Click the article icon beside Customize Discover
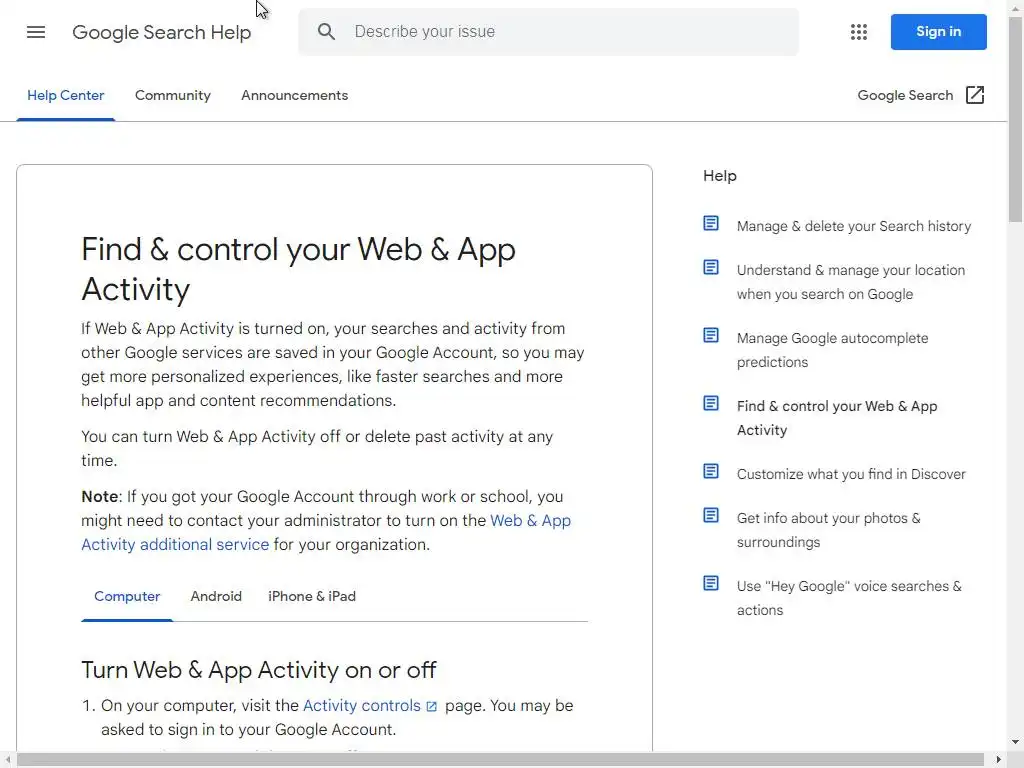Screen dimensions: 1024x768 click(x=711, y=472)
